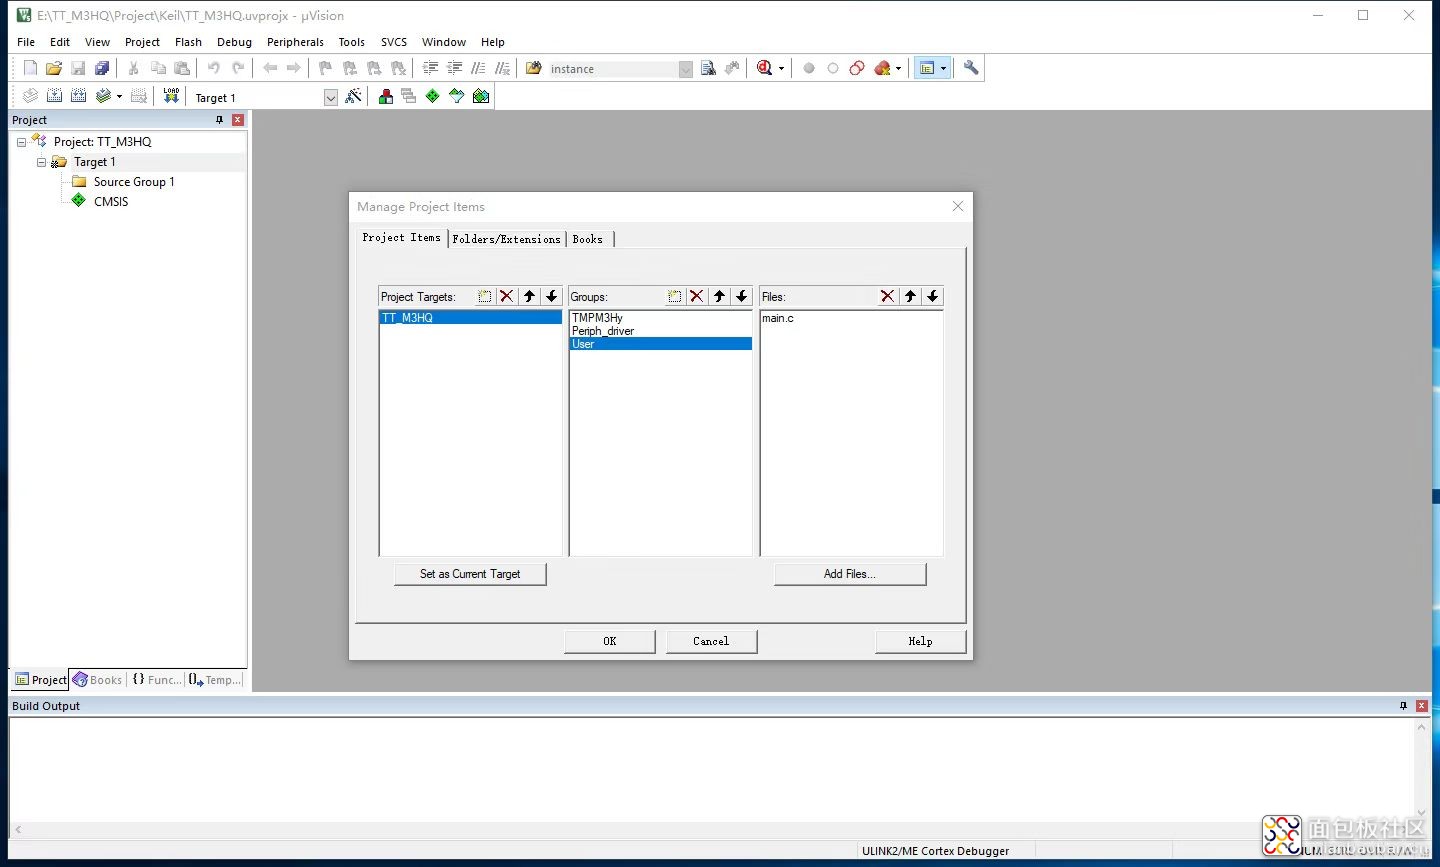The image size is (1440, 867).
Task: Move file up arrow in Files list
Action: pyautogui.click(x=910, y=296)
